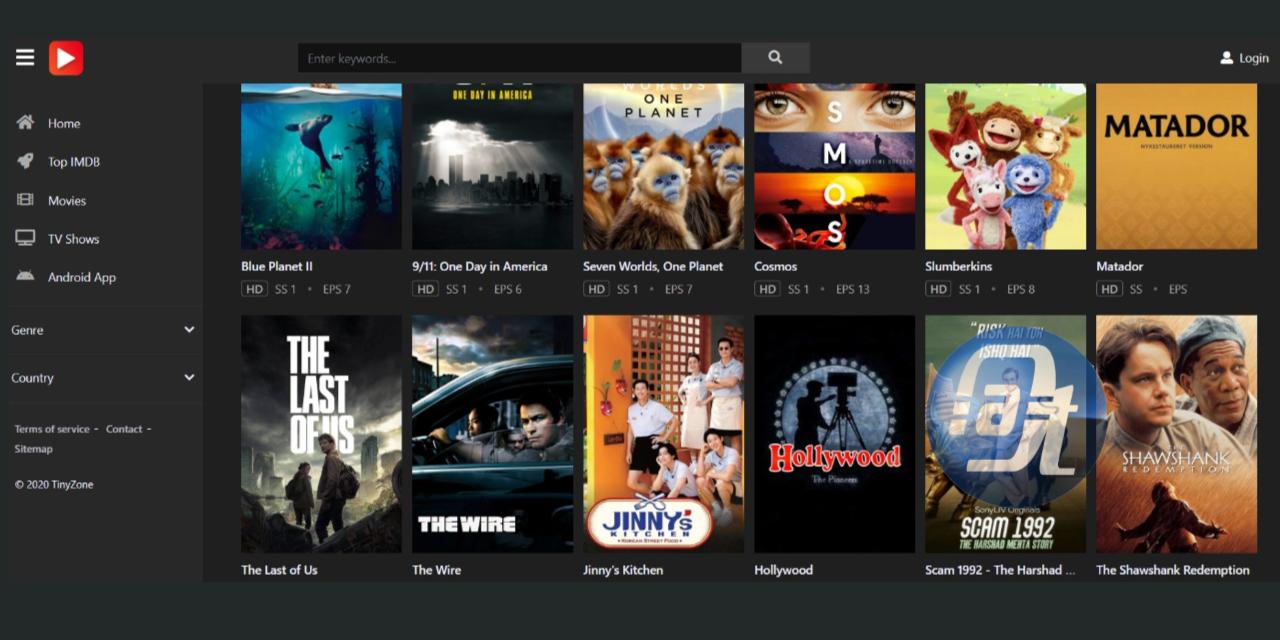Viewport: 1280px width, 640px height.
Task: Open the Matador poster
Action: (x=1177, y=166)
